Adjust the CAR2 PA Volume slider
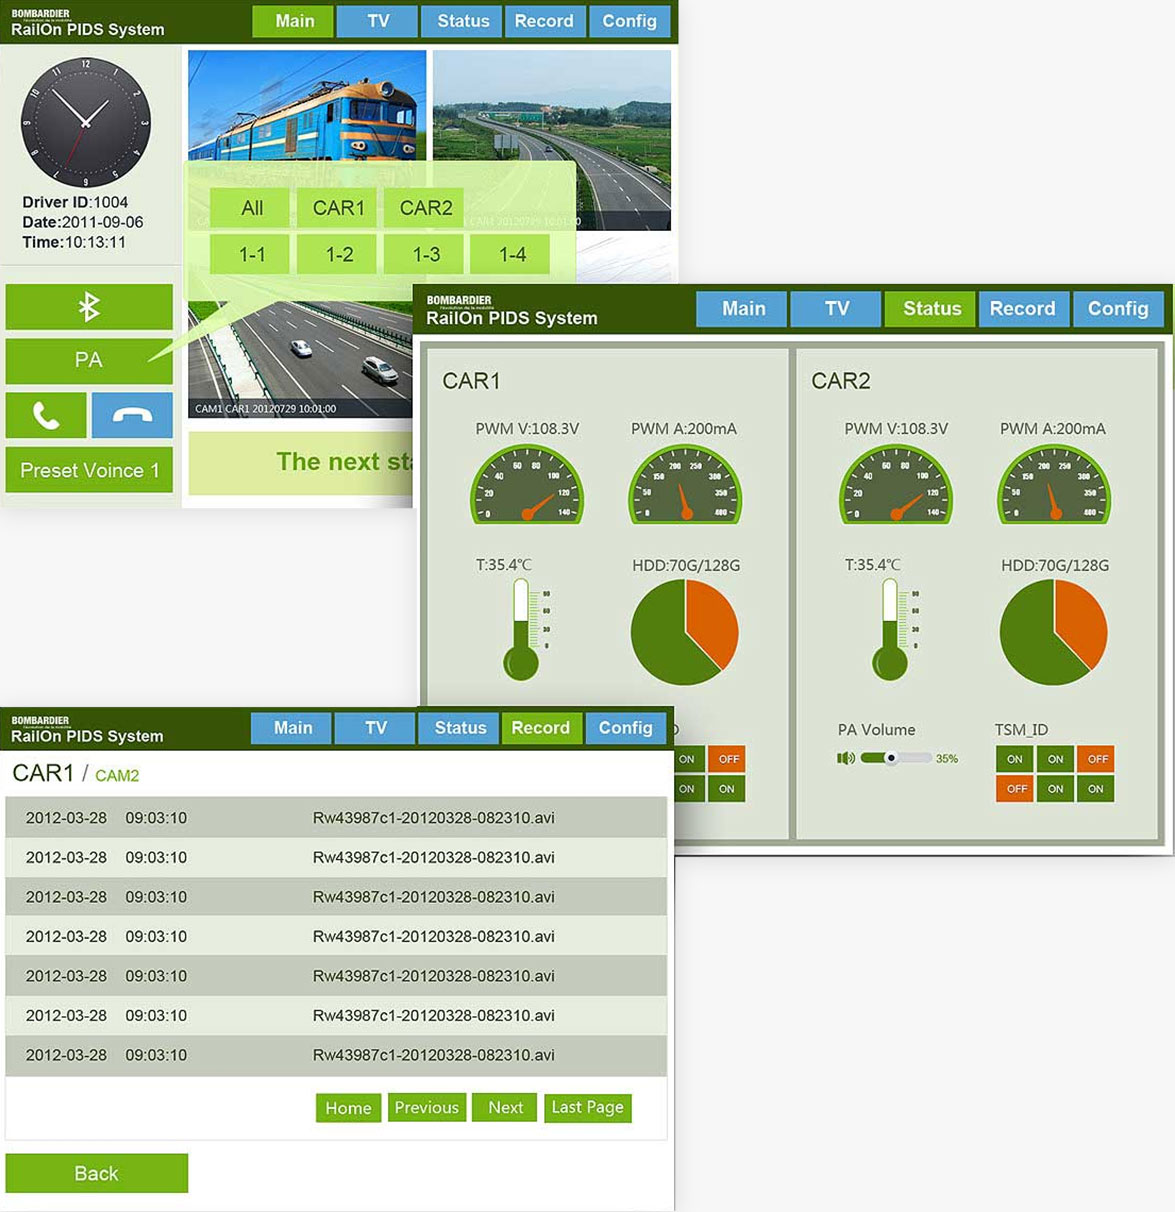This screenshot has width=1175, height=1212. coord(891,758)
